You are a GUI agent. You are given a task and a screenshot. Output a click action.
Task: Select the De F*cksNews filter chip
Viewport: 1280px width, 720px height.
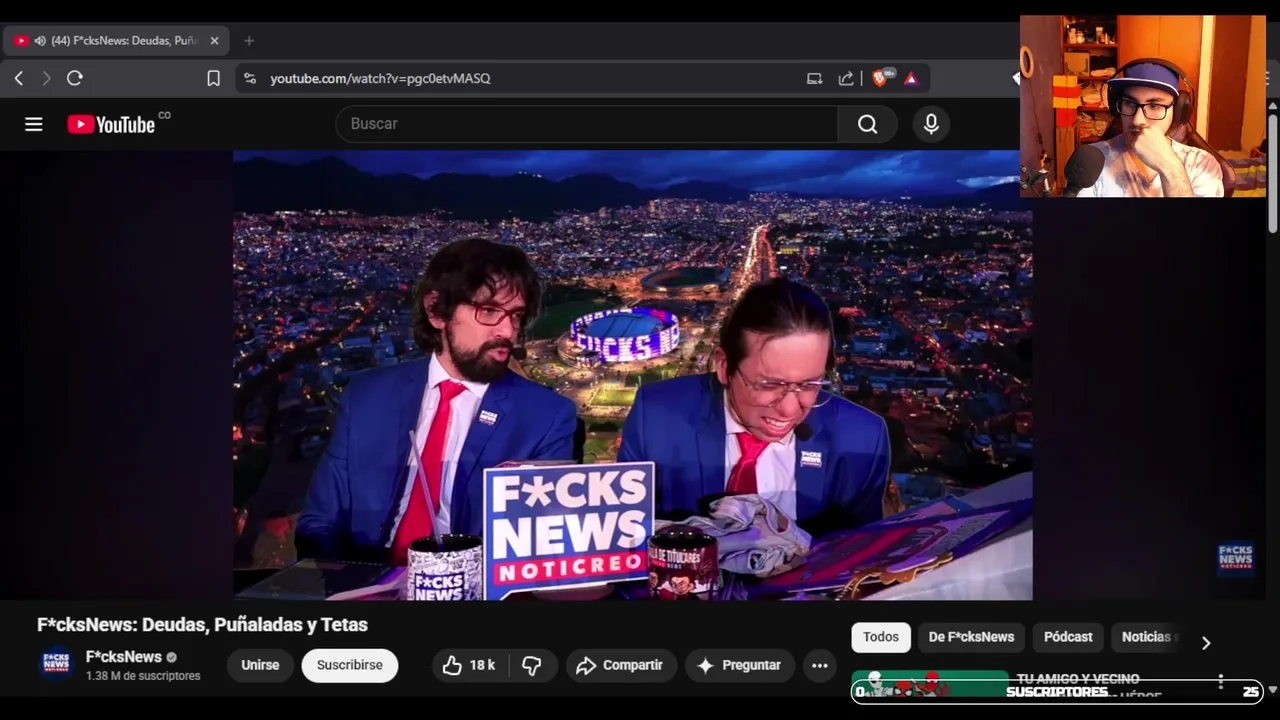(x=971, y=637)
